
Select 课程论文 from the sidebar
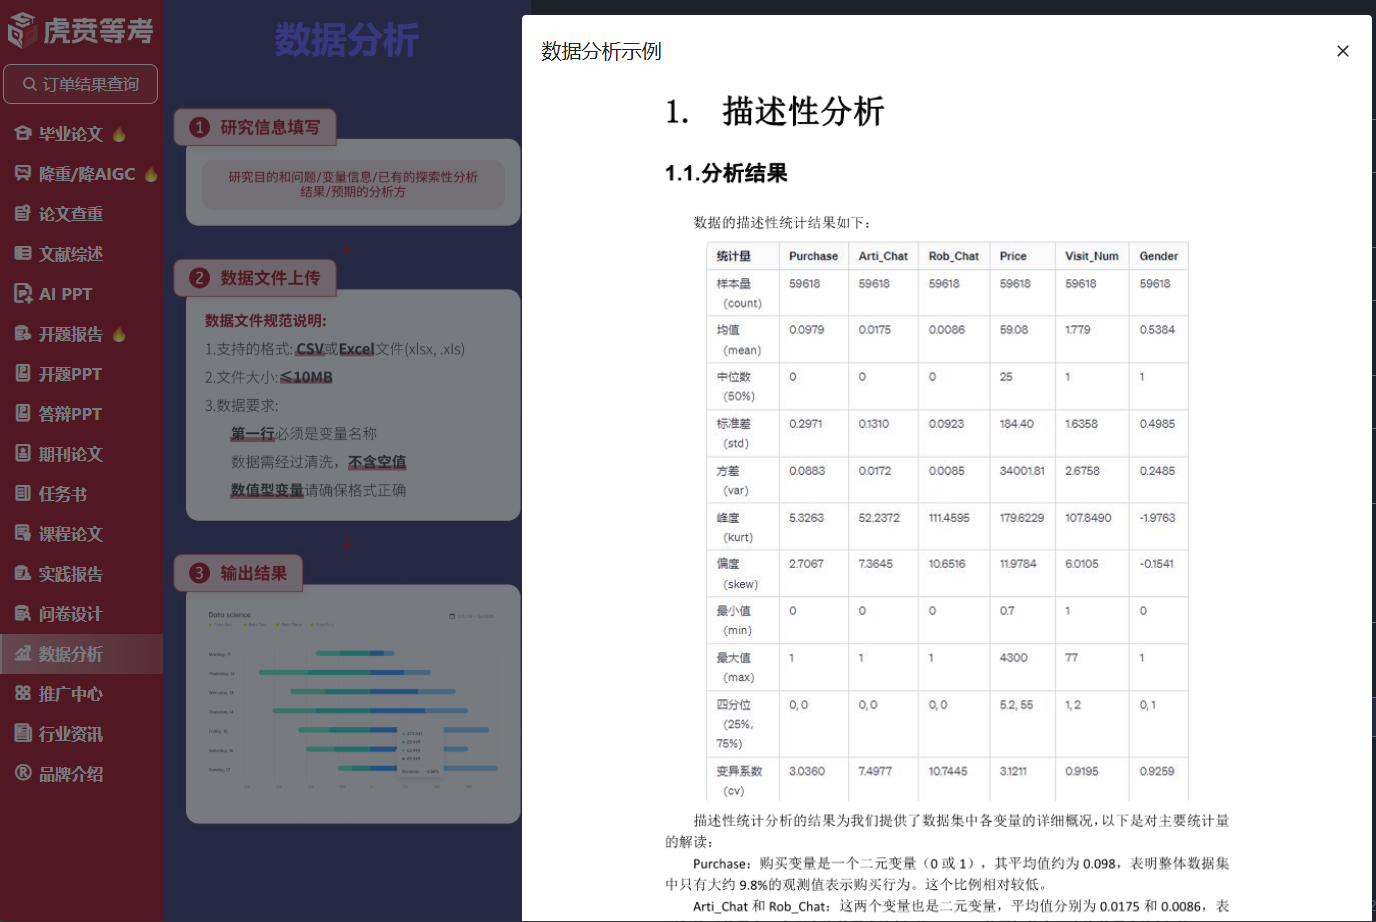(x=60, y=533)
